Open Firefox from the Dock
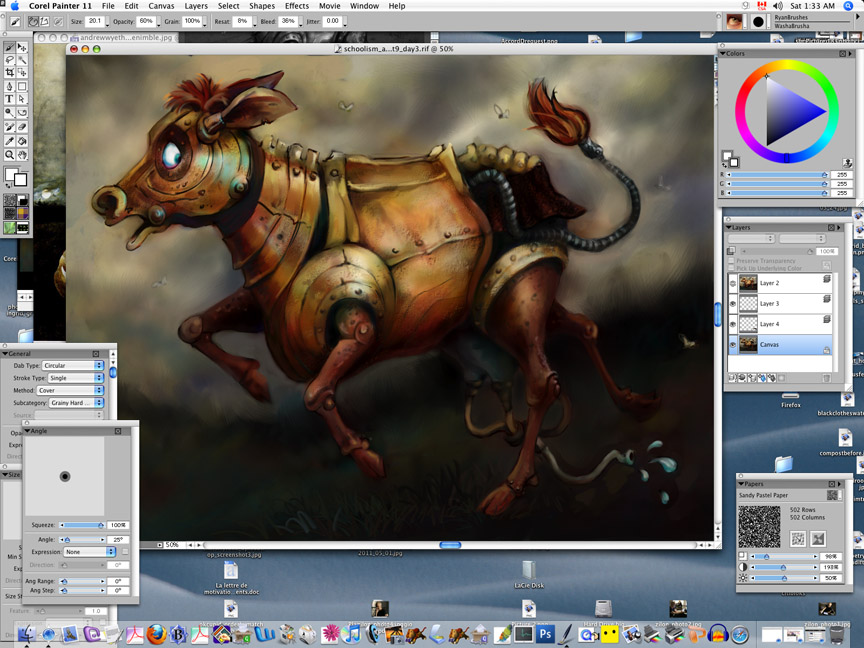Screen dimensions: 864x648 point(156,634)
